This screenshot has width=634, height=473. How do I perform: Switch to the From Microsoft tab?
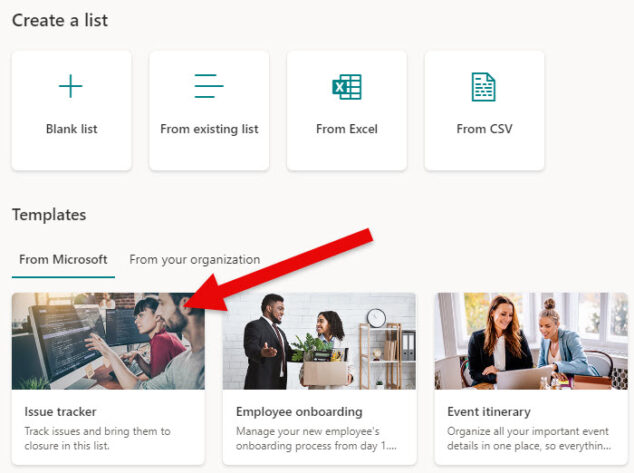coord(63,260)
